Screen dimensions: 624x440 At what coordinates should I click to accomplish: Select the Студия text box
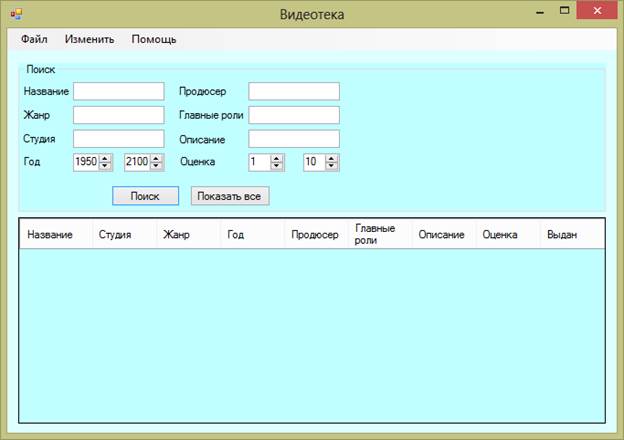[118, 139]
